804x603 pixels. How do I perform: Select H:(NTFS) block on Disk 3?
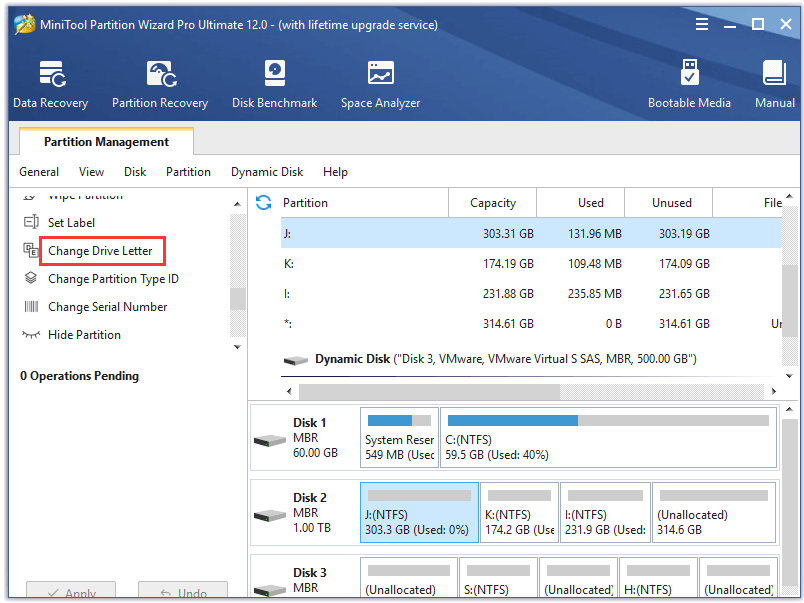point(658,577)
